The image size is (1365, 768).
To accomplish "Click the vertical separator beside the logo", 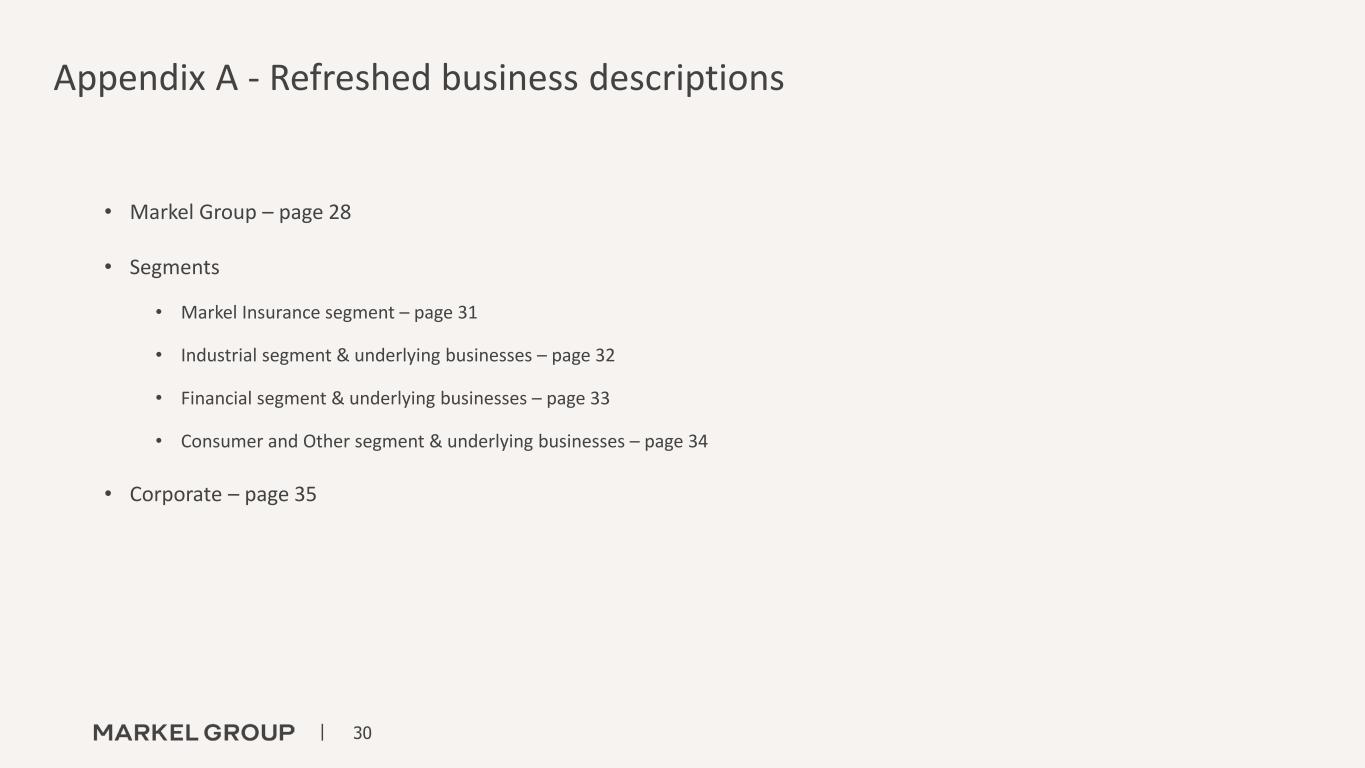I will (x=322, y=732).
